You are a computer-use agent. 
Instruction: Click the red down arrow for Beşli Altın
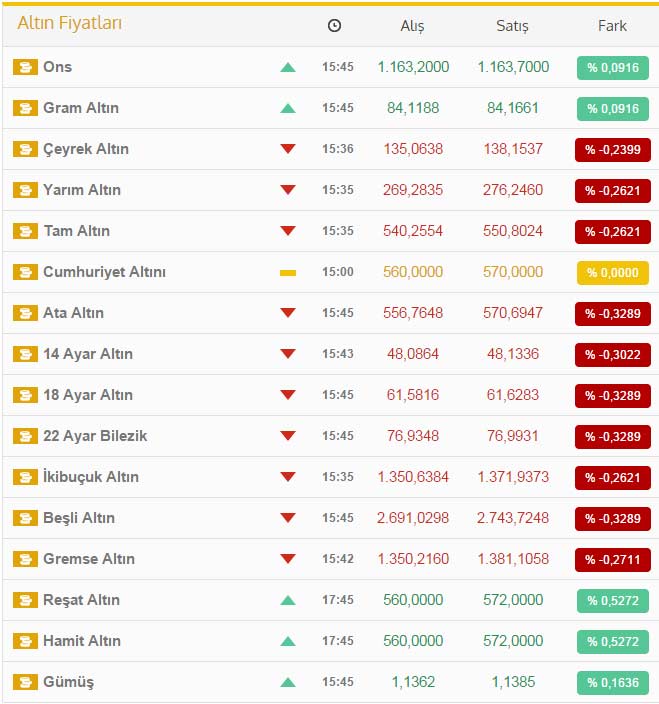(288, 518)
